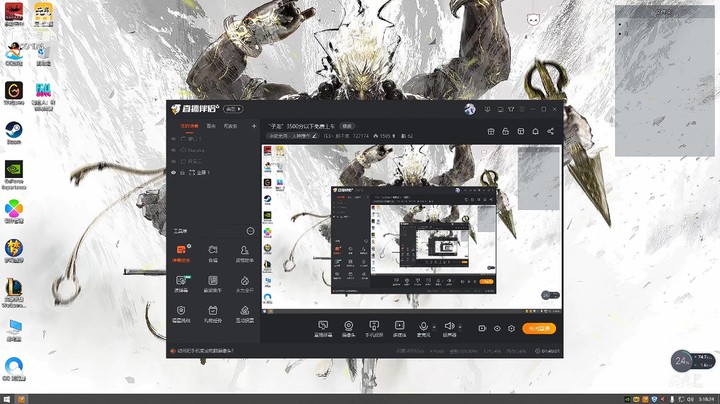Click the broadcast timer in status bar
Screen dimensions: 720x404
point(547,351)
